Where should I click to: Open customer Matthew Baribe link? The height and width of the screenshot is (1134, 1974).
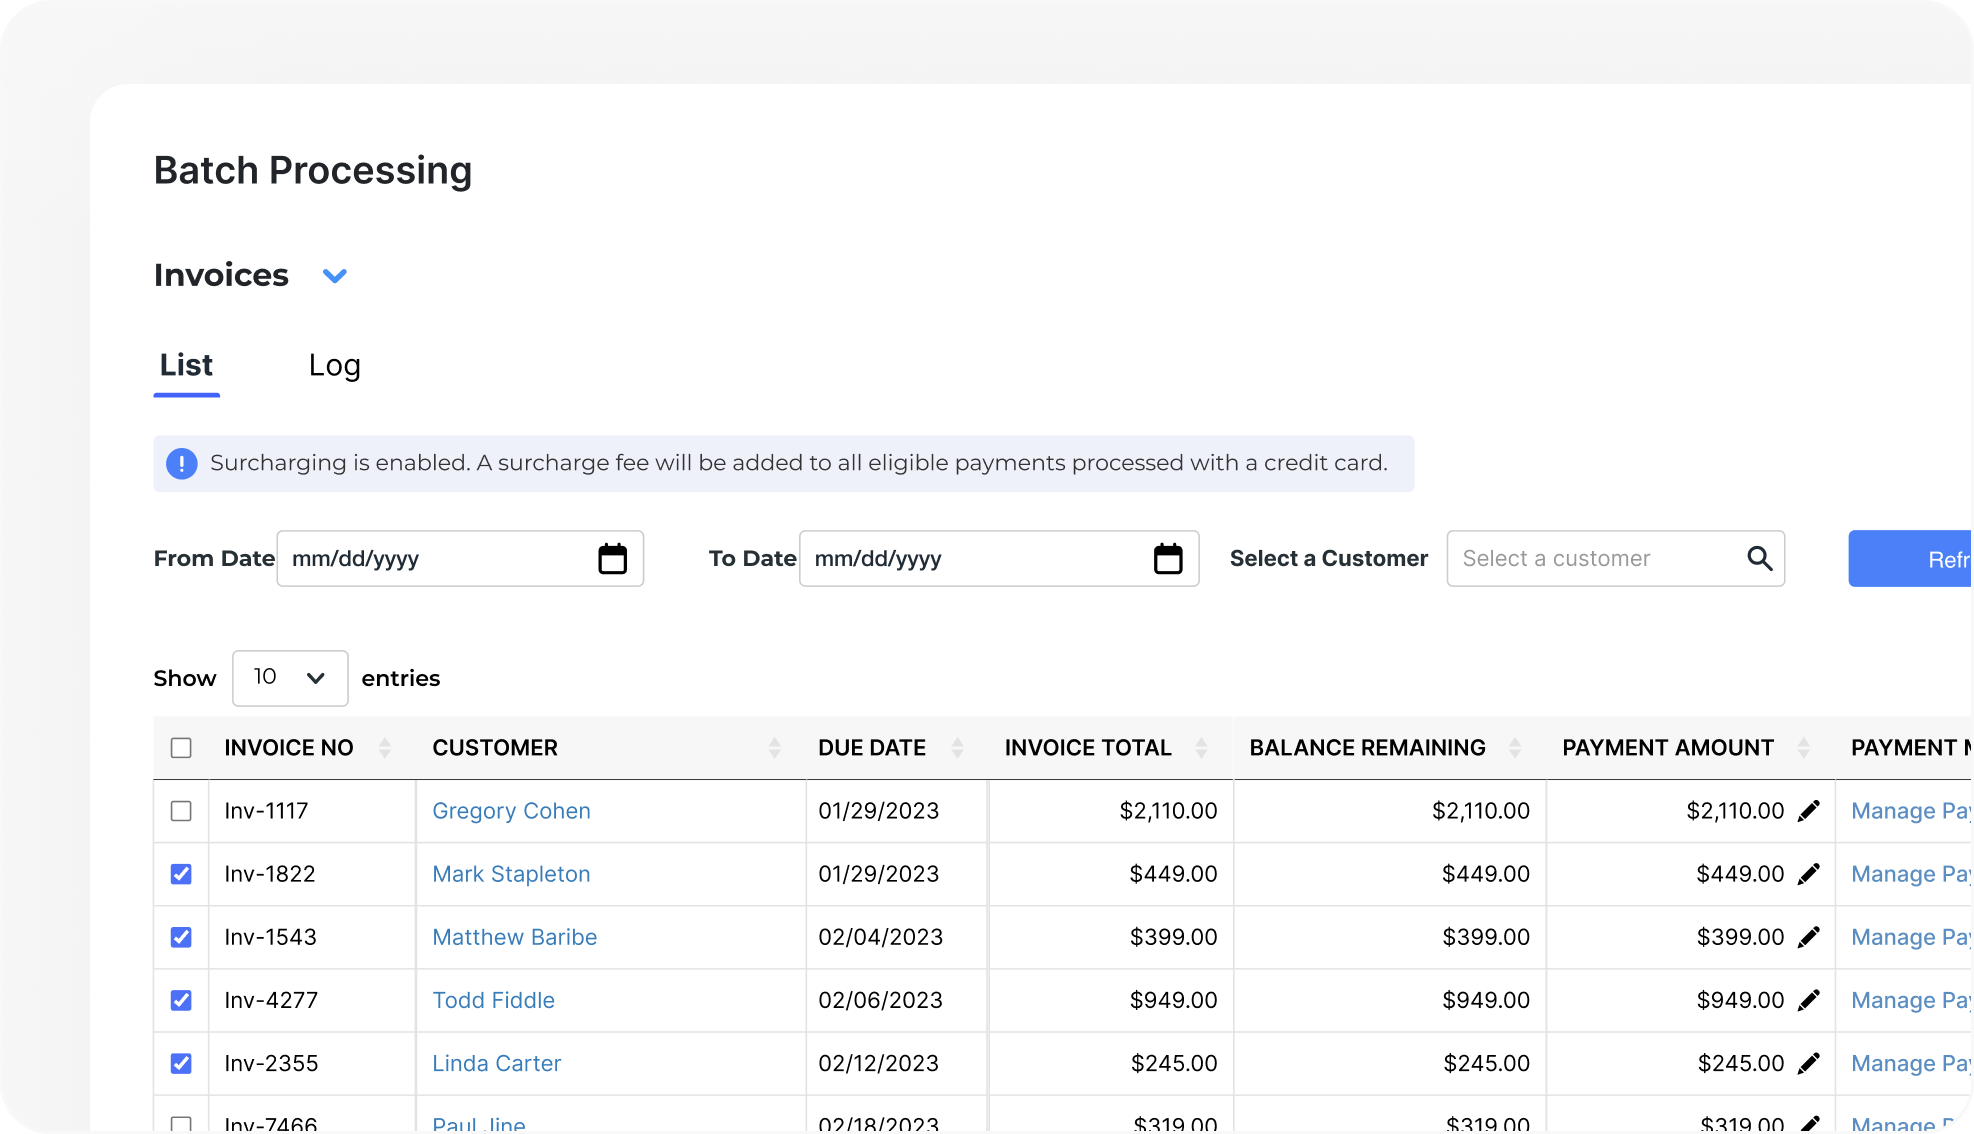[x=514, y=937]
